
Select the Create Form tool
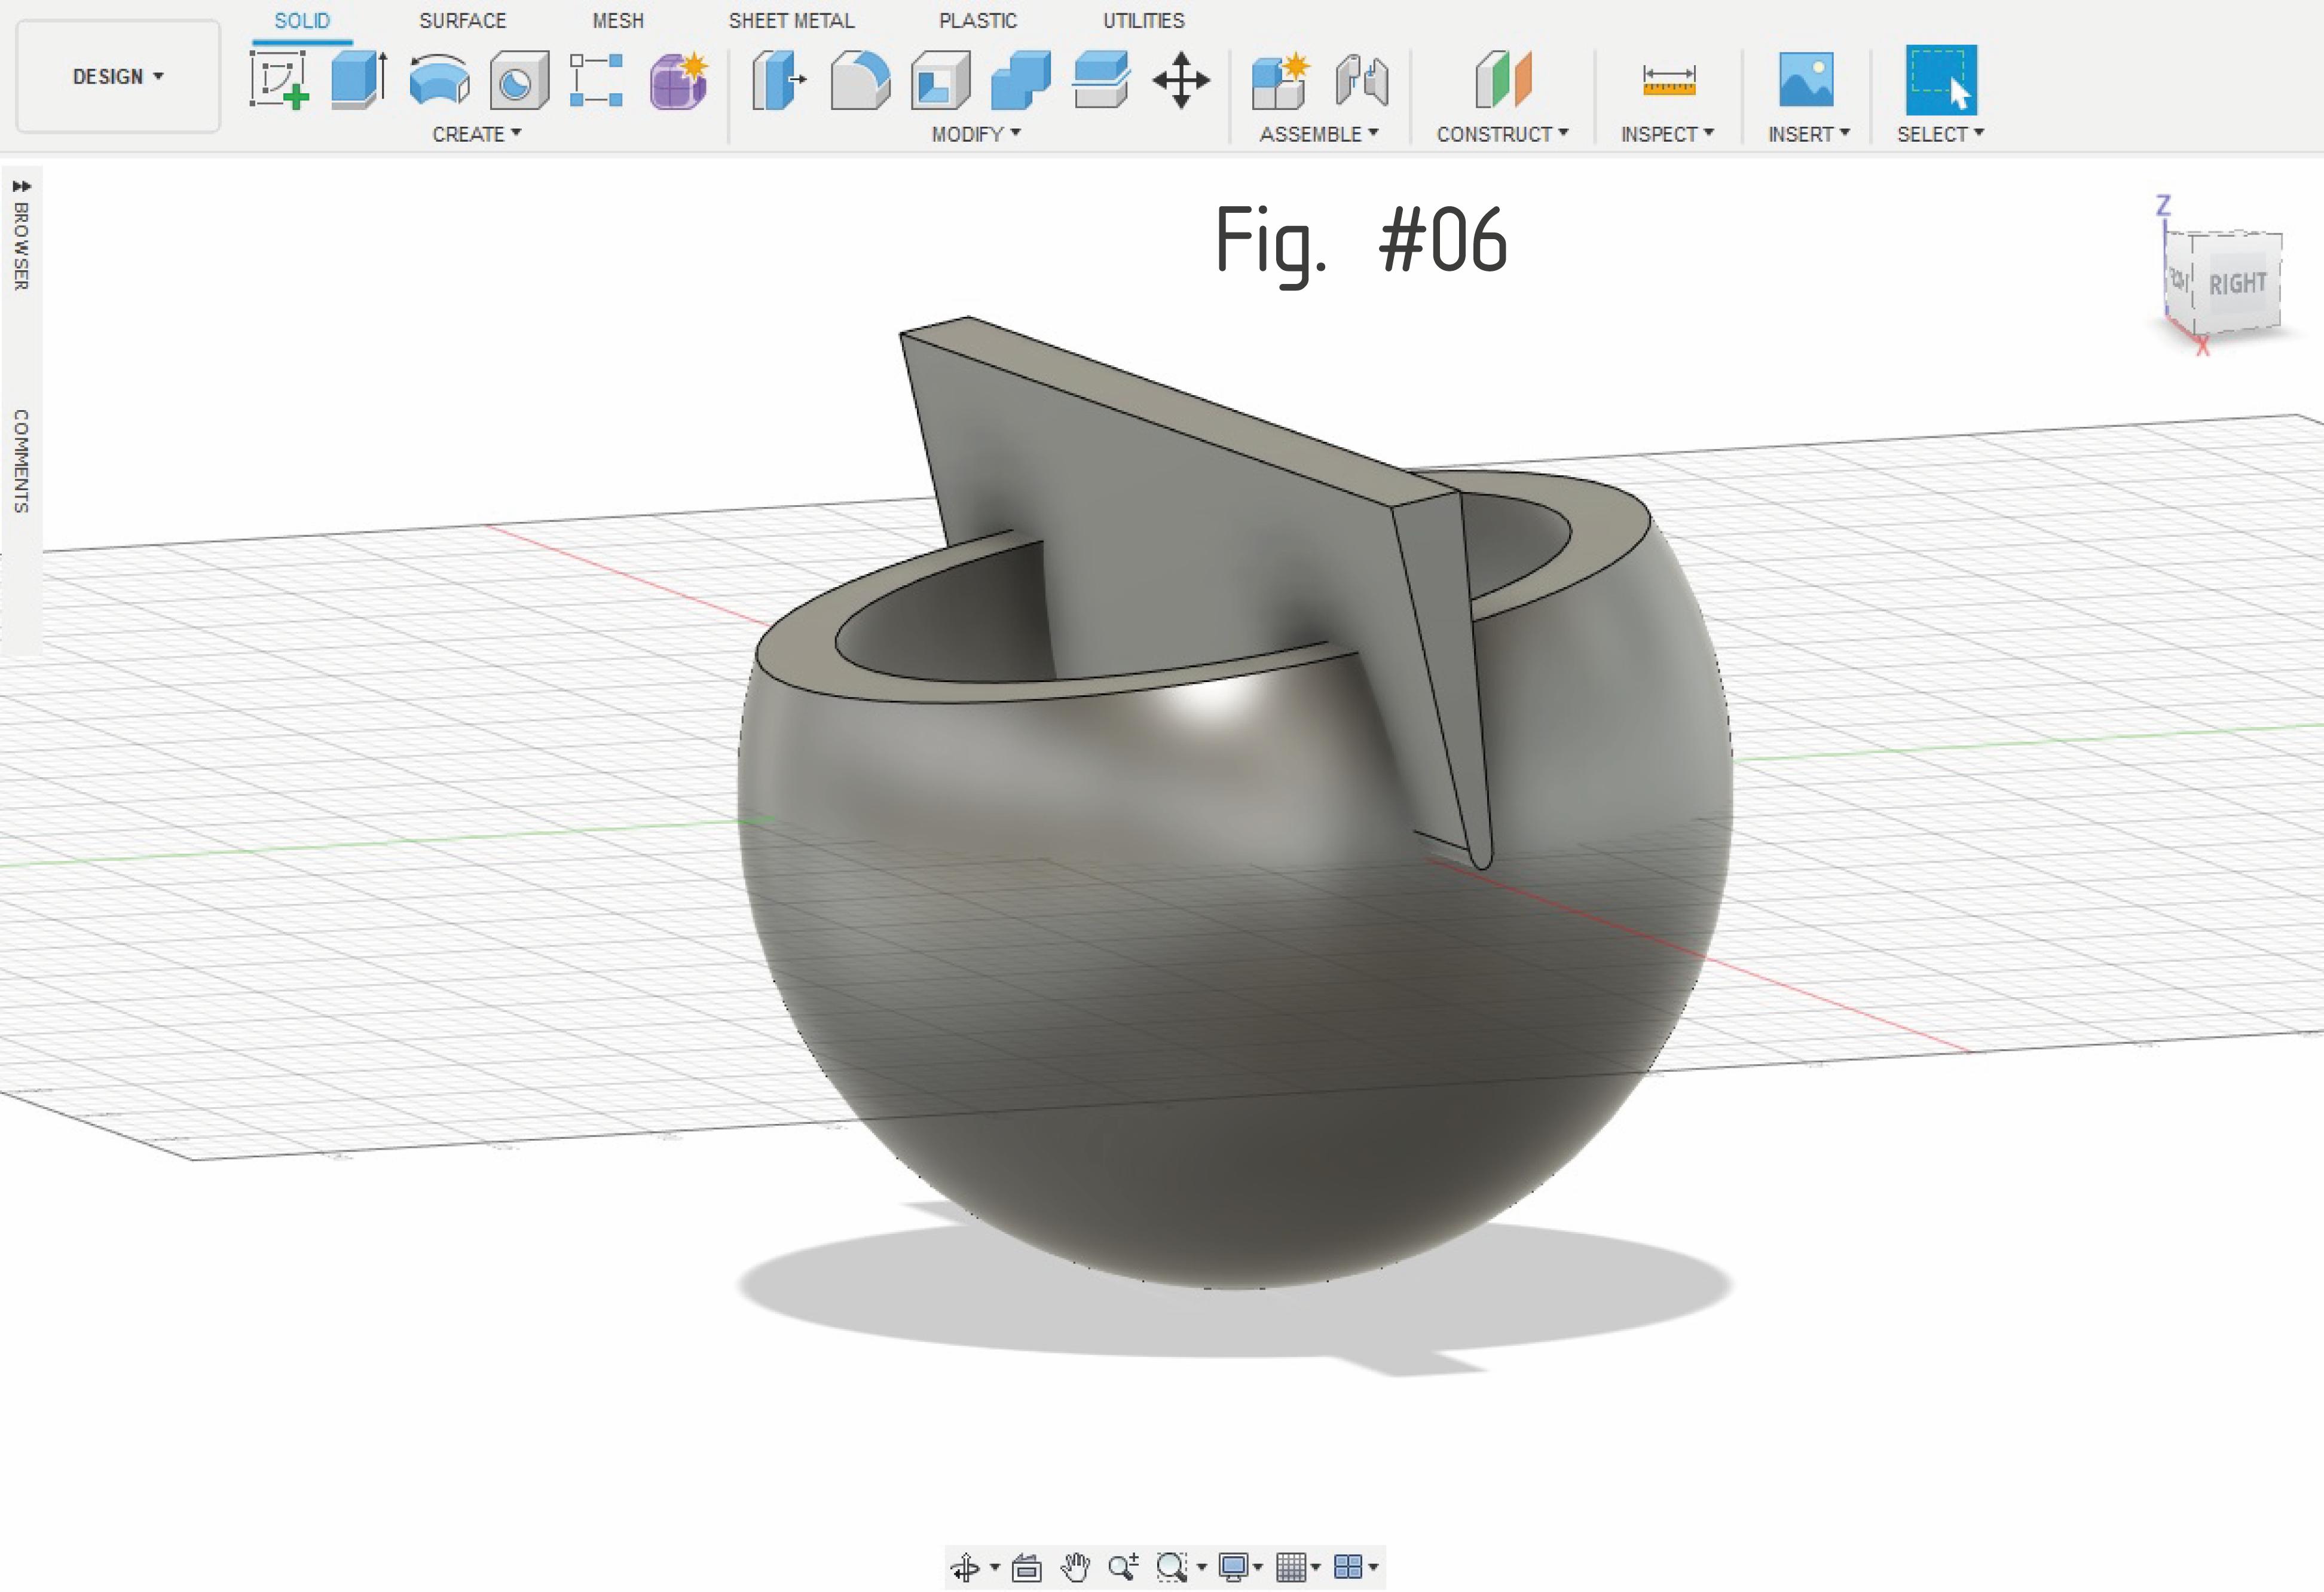(679, 80)
